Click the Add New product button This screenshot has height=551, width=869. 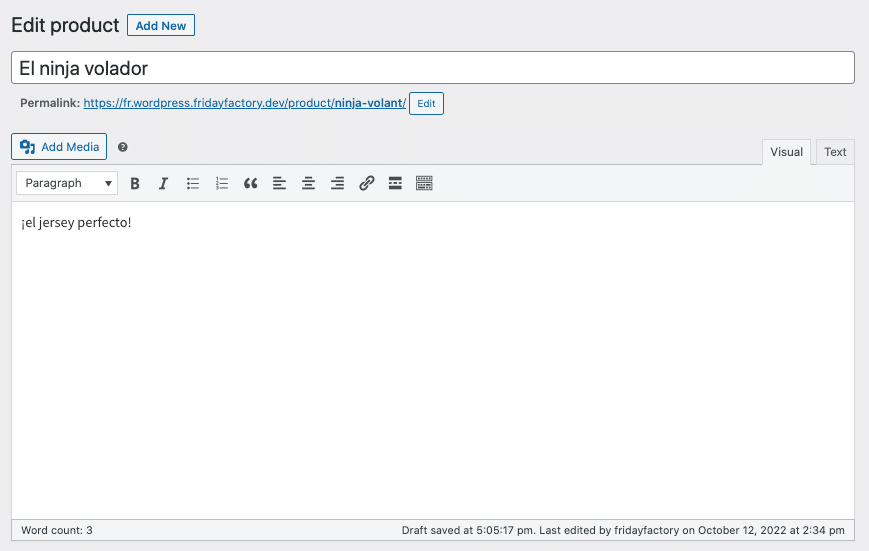[161, 25]
